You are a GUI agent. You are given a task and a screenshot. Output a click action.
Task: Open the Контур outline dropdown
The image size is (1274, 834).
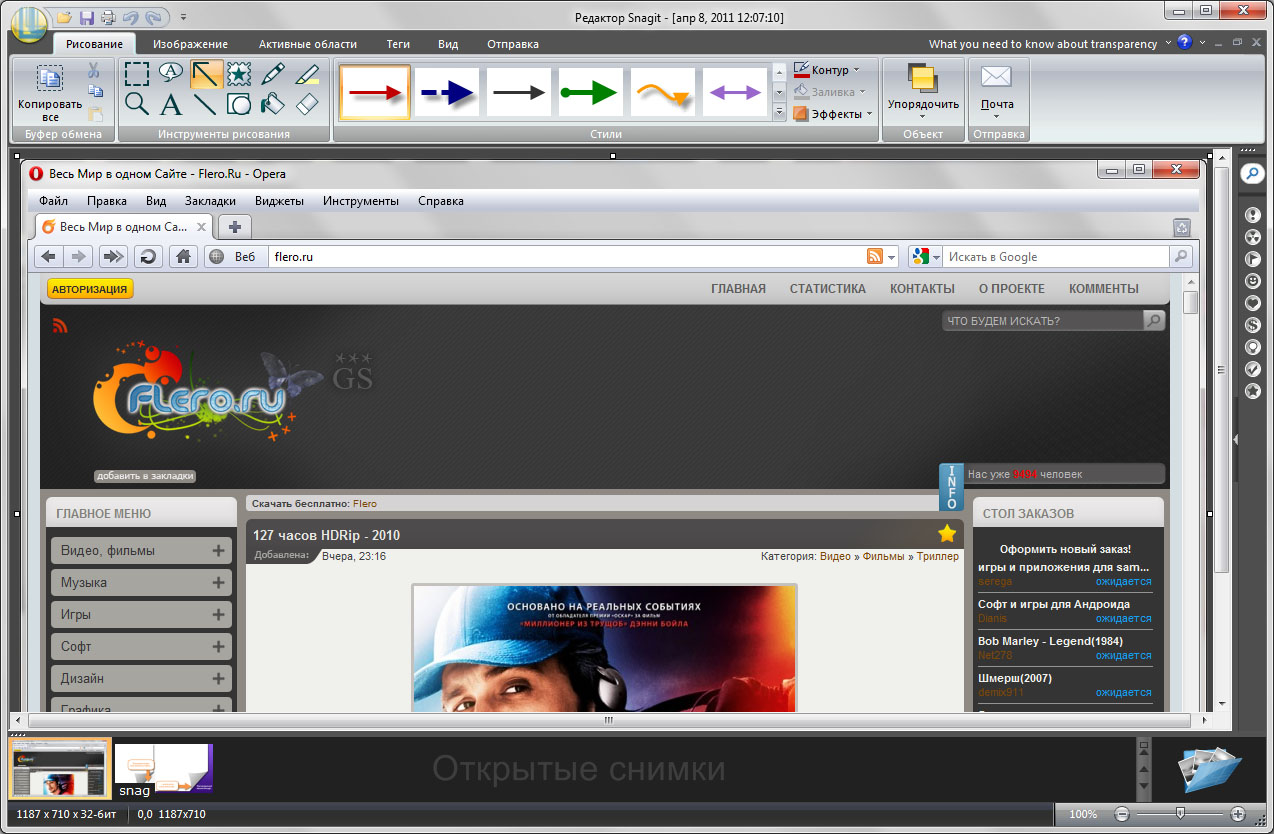pos(828,70)
